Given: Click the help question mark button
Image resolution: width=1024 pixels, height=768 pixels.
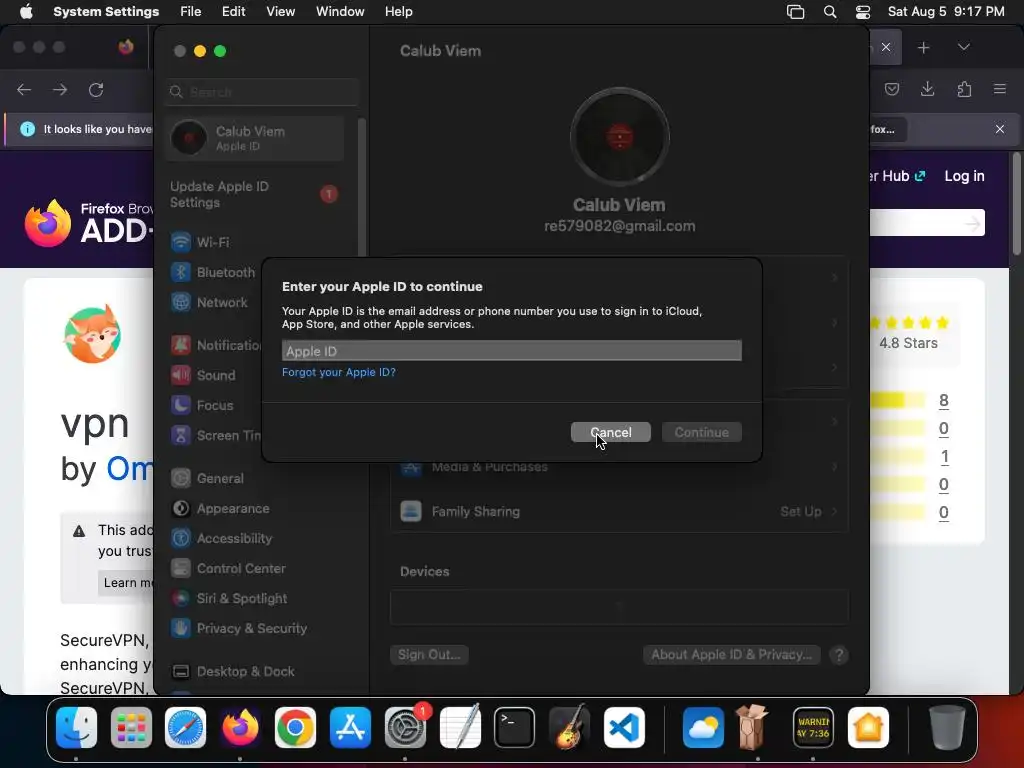Looking at the screenshot, I should [839, 655].
